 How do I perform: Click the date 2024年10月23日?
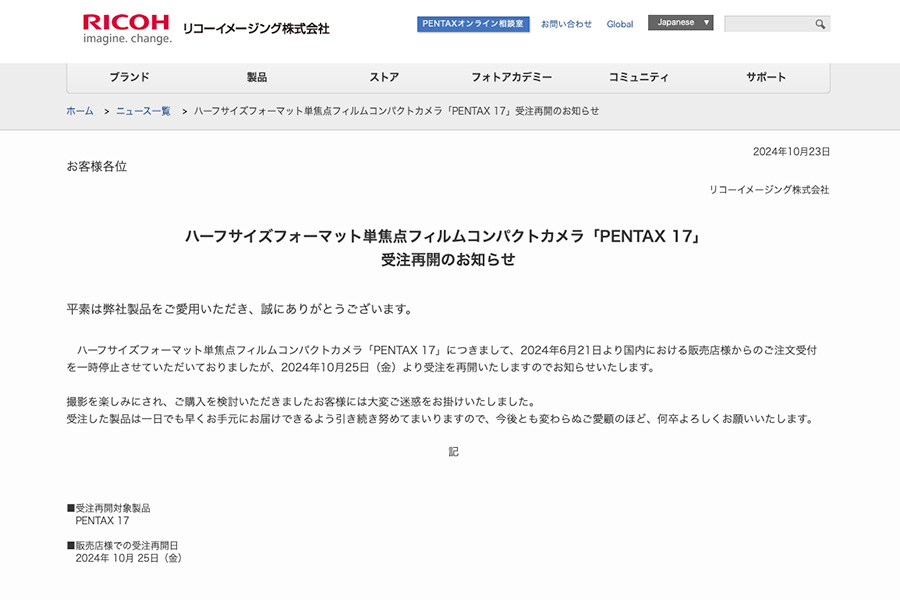coord(792,152)
